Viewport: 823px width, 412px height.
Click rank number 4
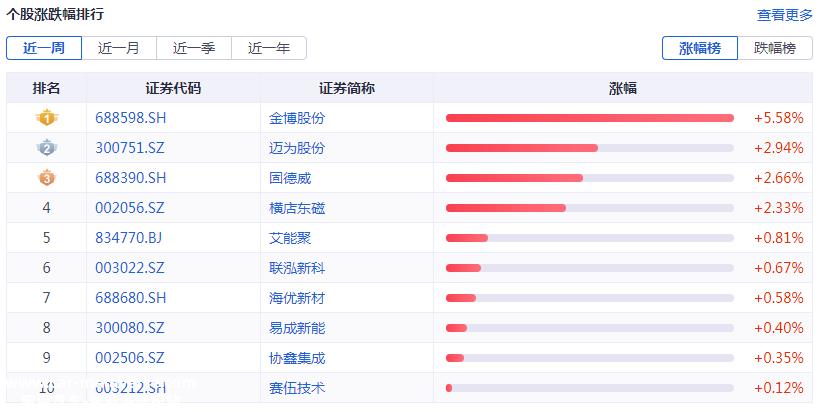coord(47,208)
